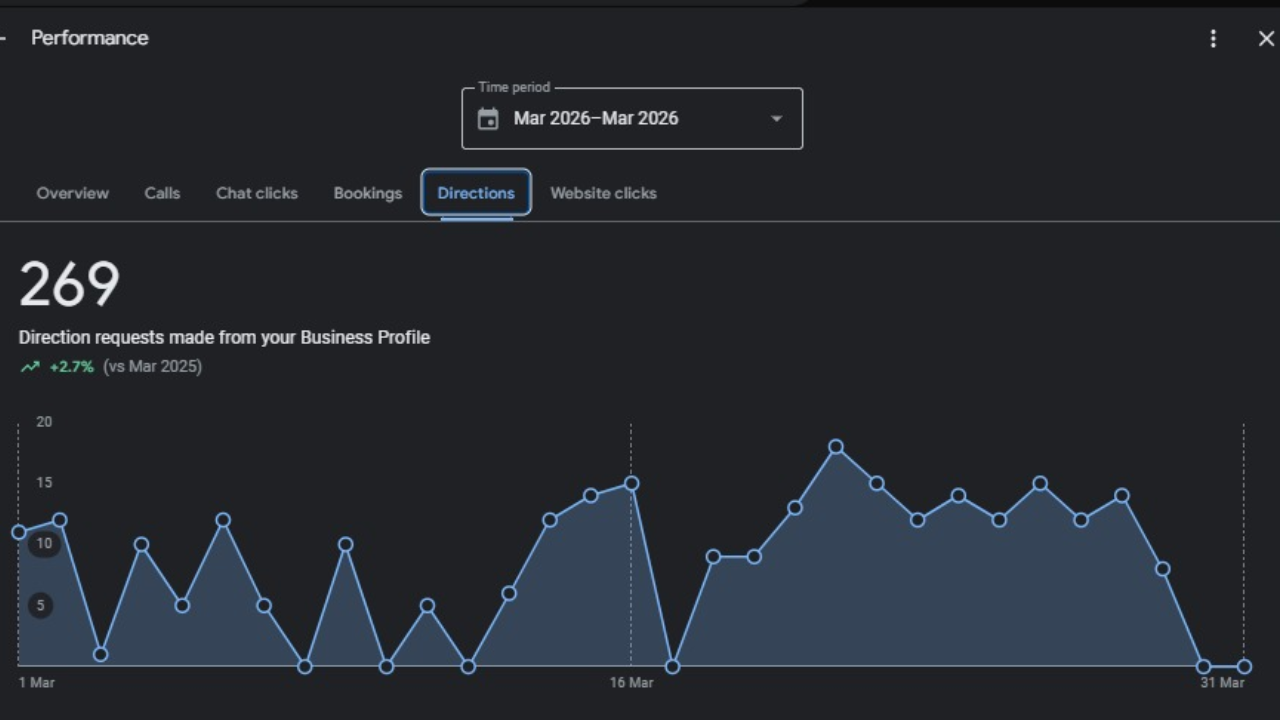This screenshot has width=1280, height=720.
Task: Select the zero data point right after 16 Mar
Action: click(672, 666)
